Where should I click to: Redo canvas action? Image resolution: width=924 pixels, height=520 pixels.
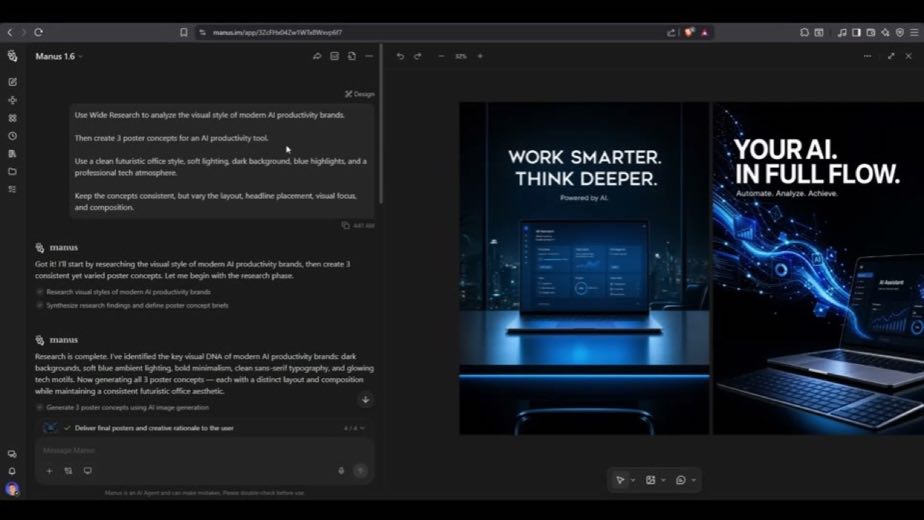pos(418,56)
